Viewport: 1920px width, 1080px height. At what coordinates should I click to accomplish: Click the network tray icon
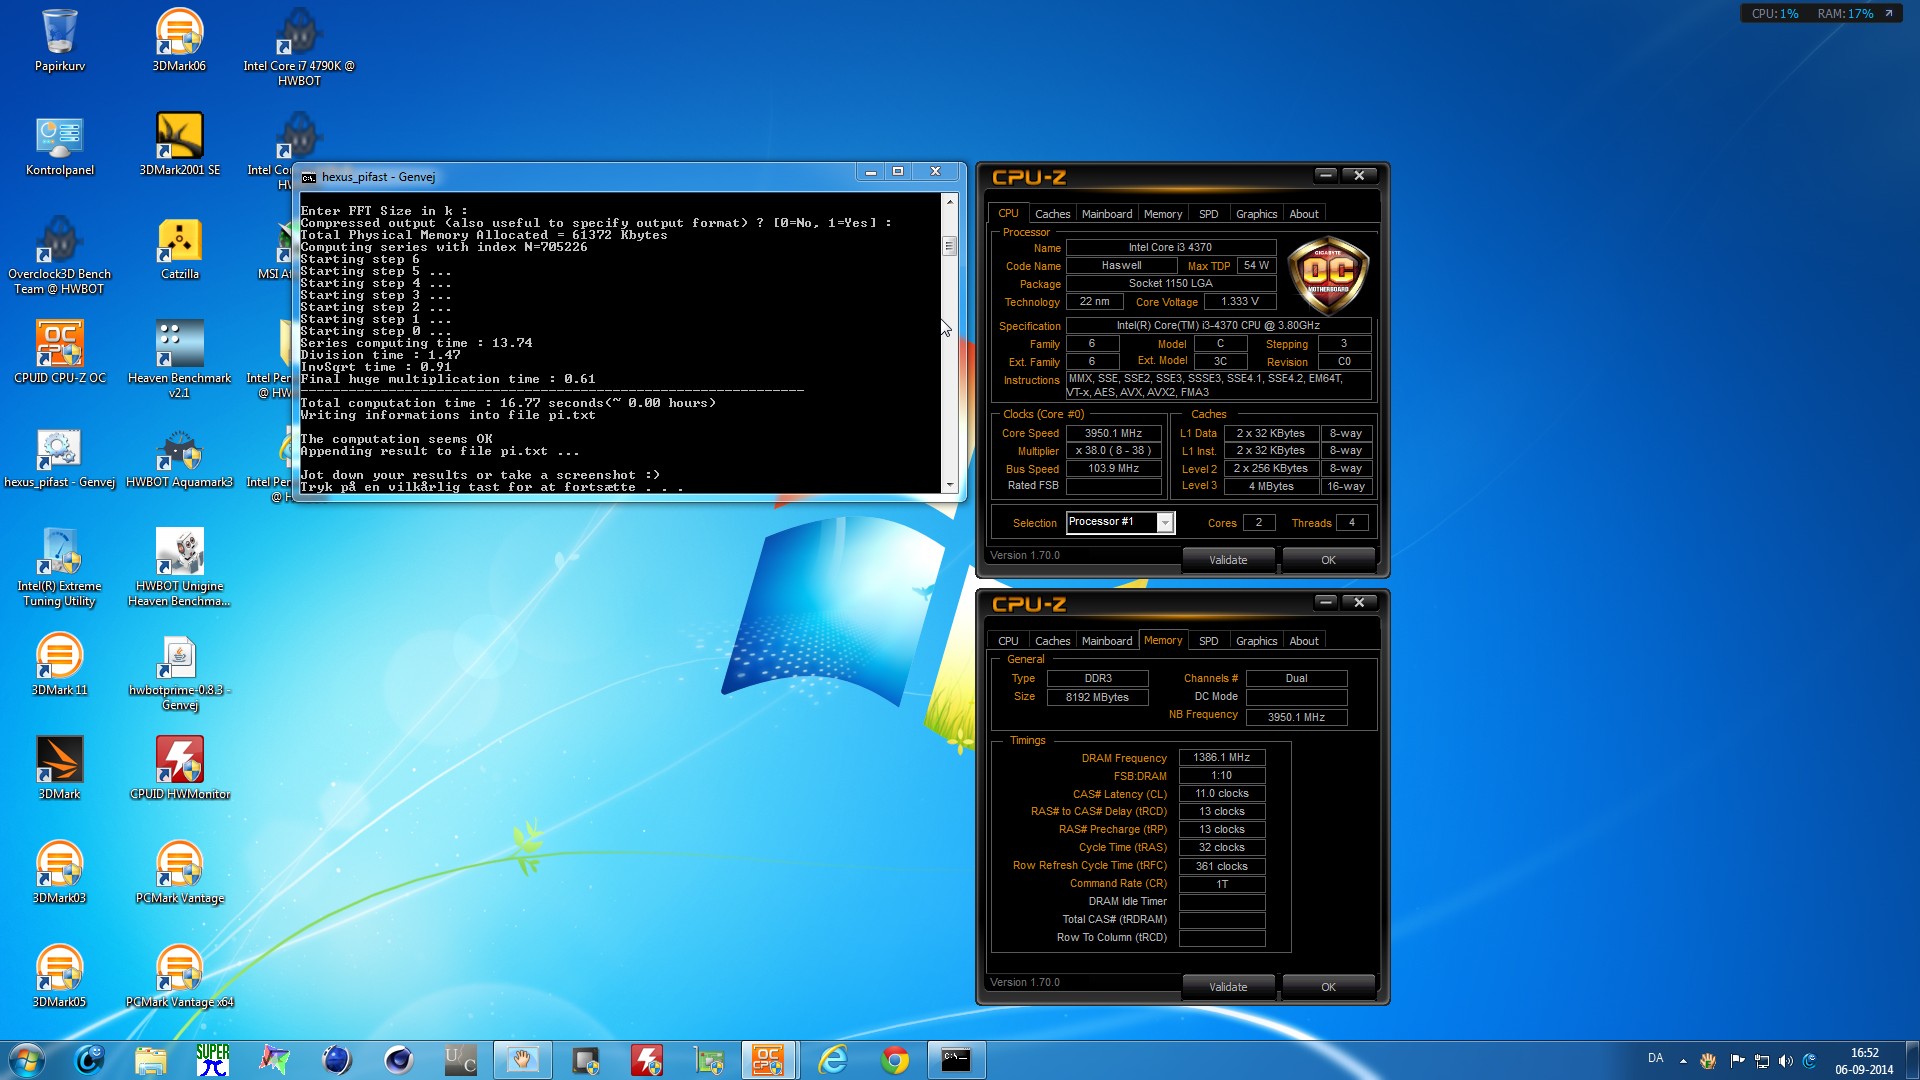(x=1762, y=1060)
